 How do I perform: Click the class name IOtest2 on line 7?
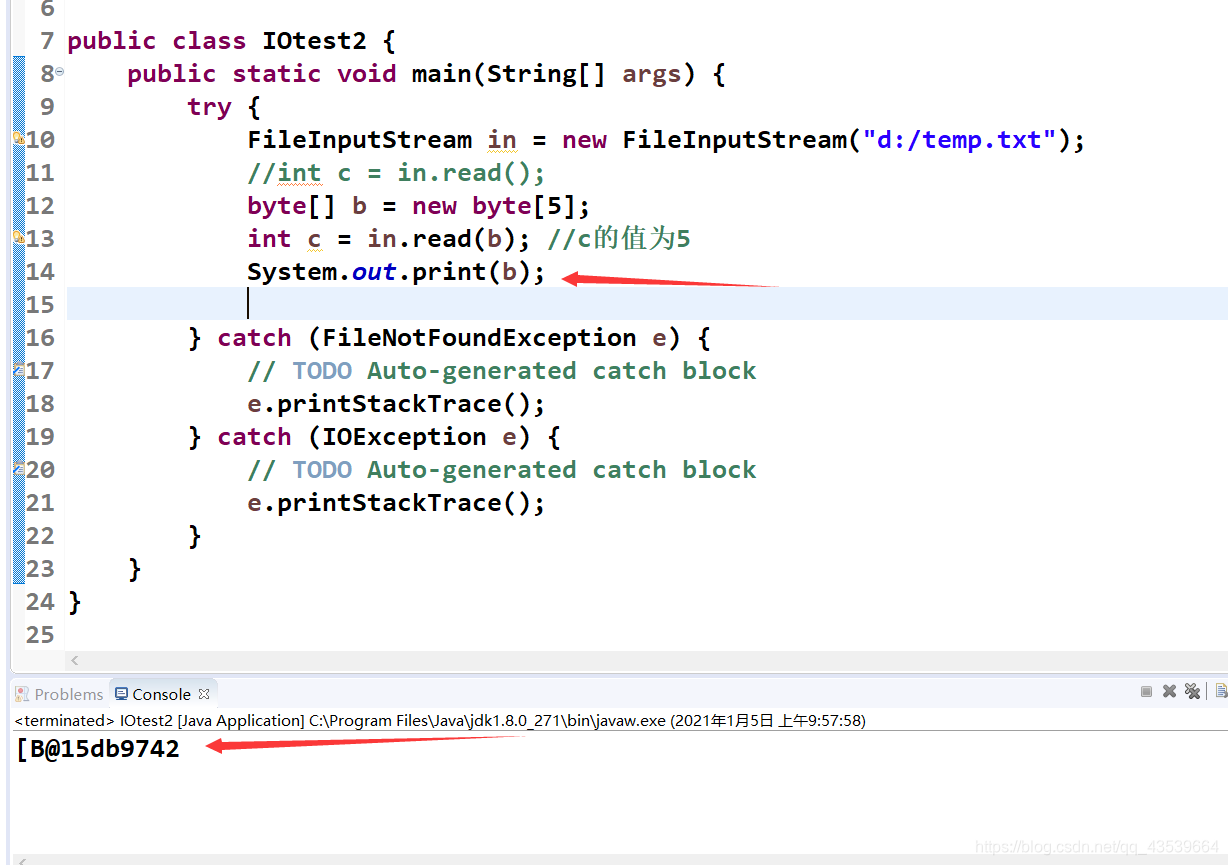[314, 41]
